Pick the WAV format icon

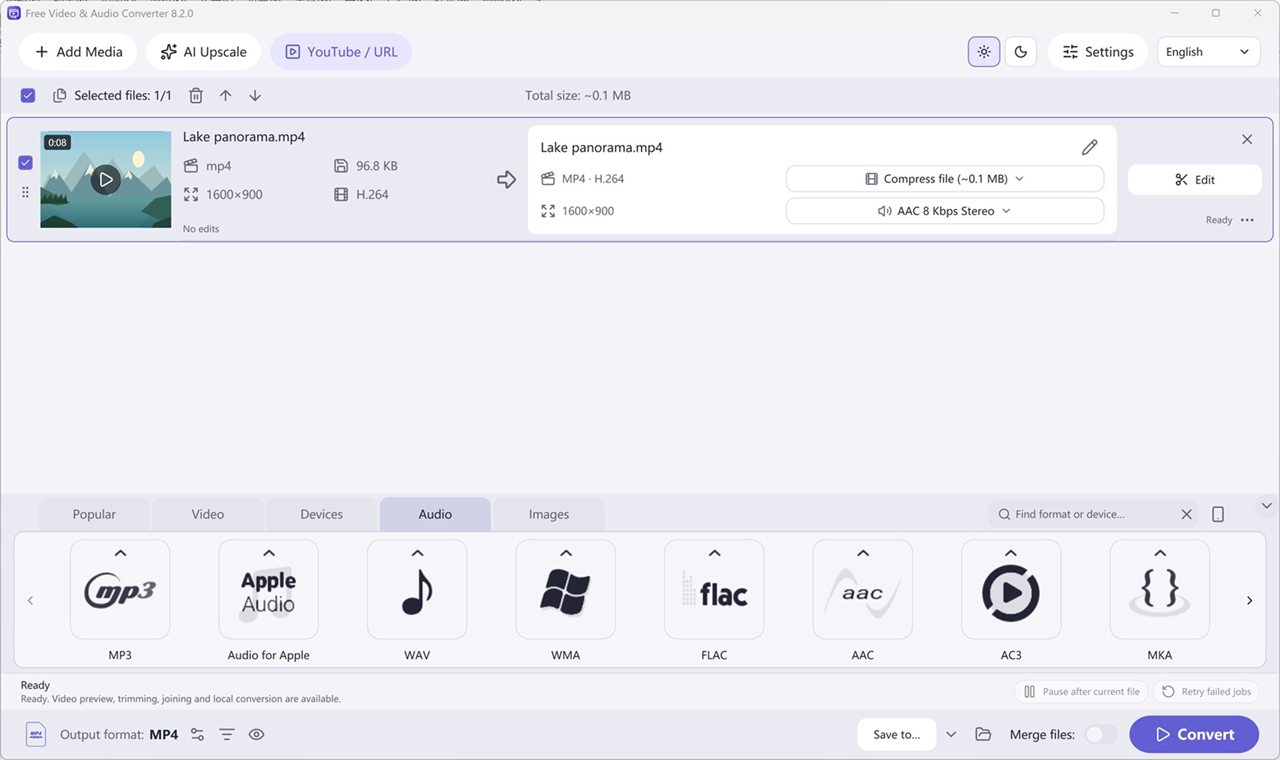[x=417, y=589]
